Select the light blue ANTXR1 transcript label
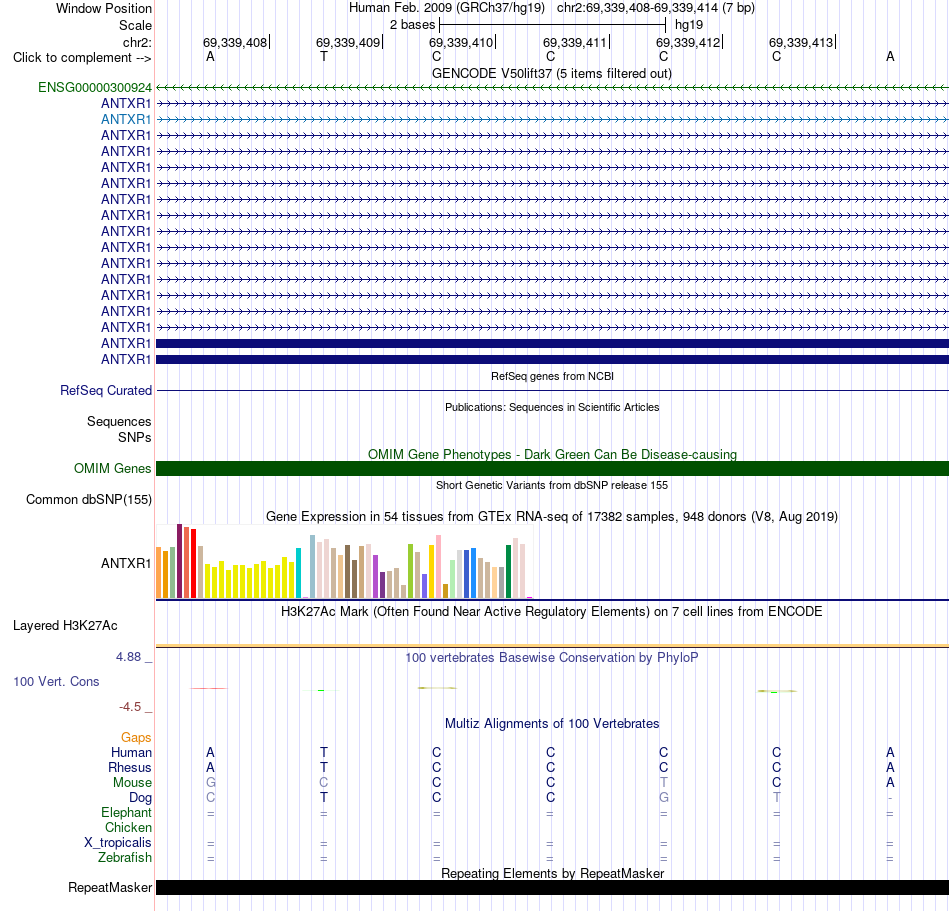Screen dimensions: 950x911 click(x=126, y=119)
